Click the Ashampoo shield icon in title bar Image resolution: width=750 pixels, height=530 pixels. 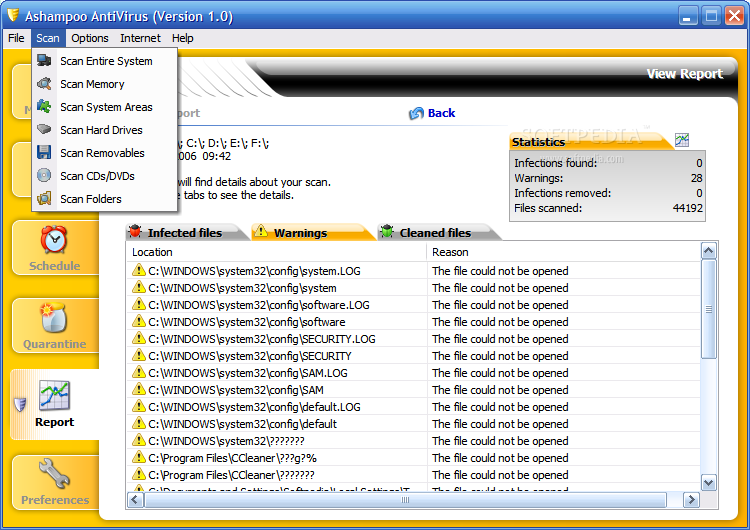tap(13, 15)
